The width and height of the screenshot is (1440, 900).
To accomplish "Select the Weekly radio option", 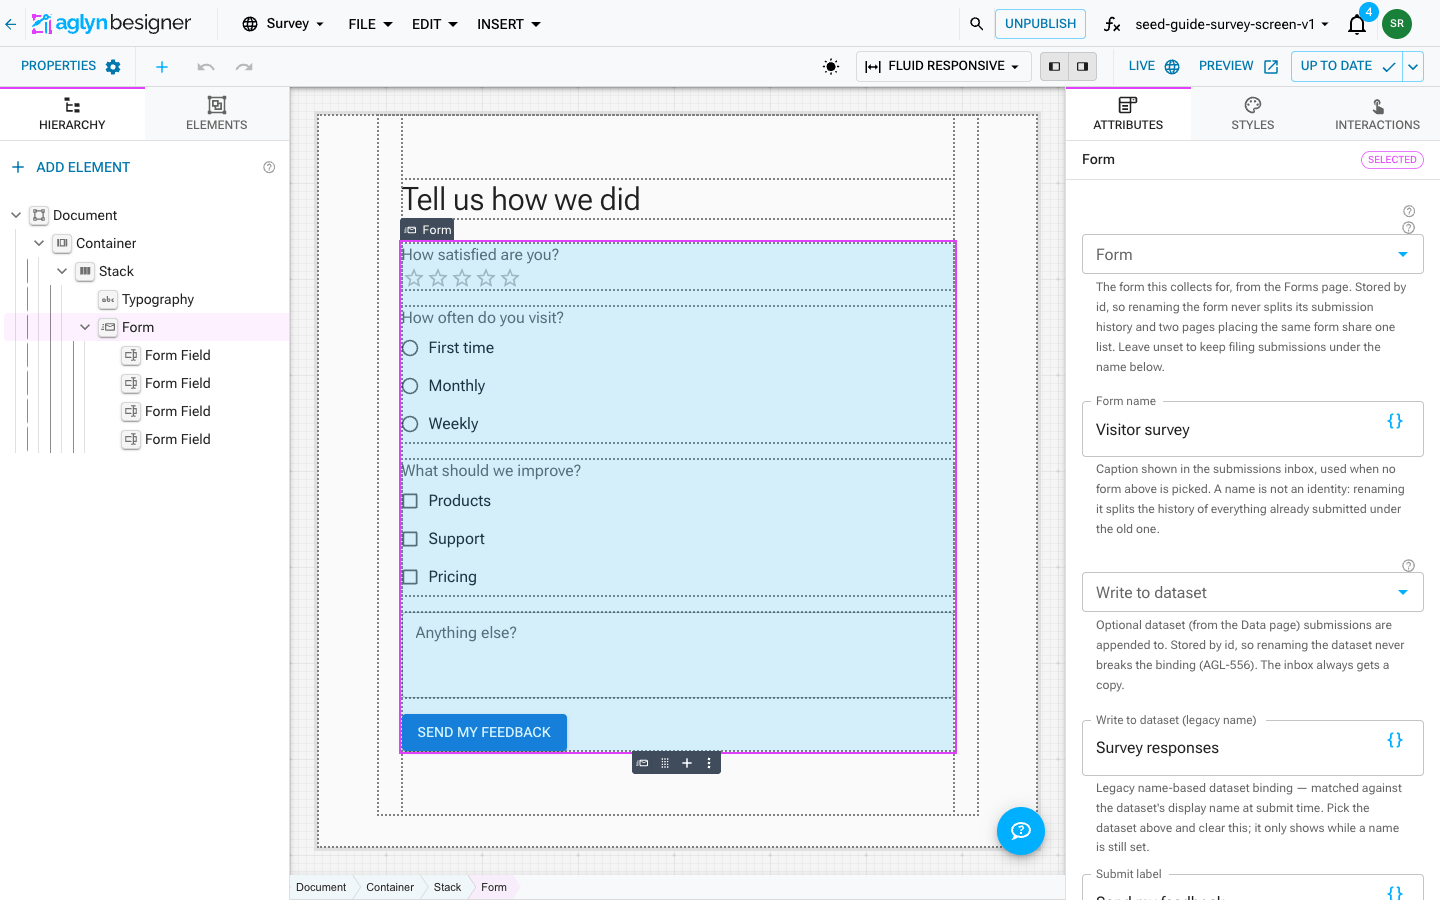I will 410,424.
